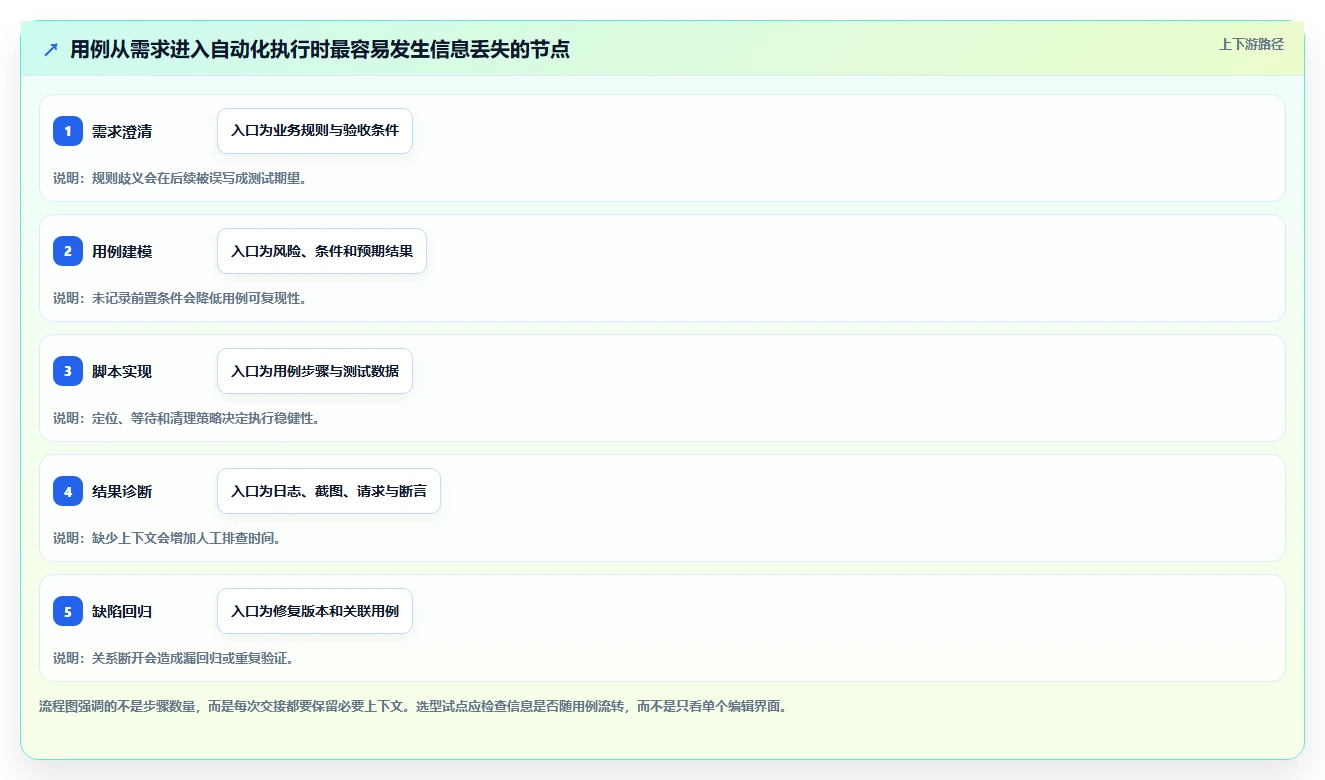
Task: Click the 入口为用例步骤与测试数据 chip
Action: coord(315,371)
